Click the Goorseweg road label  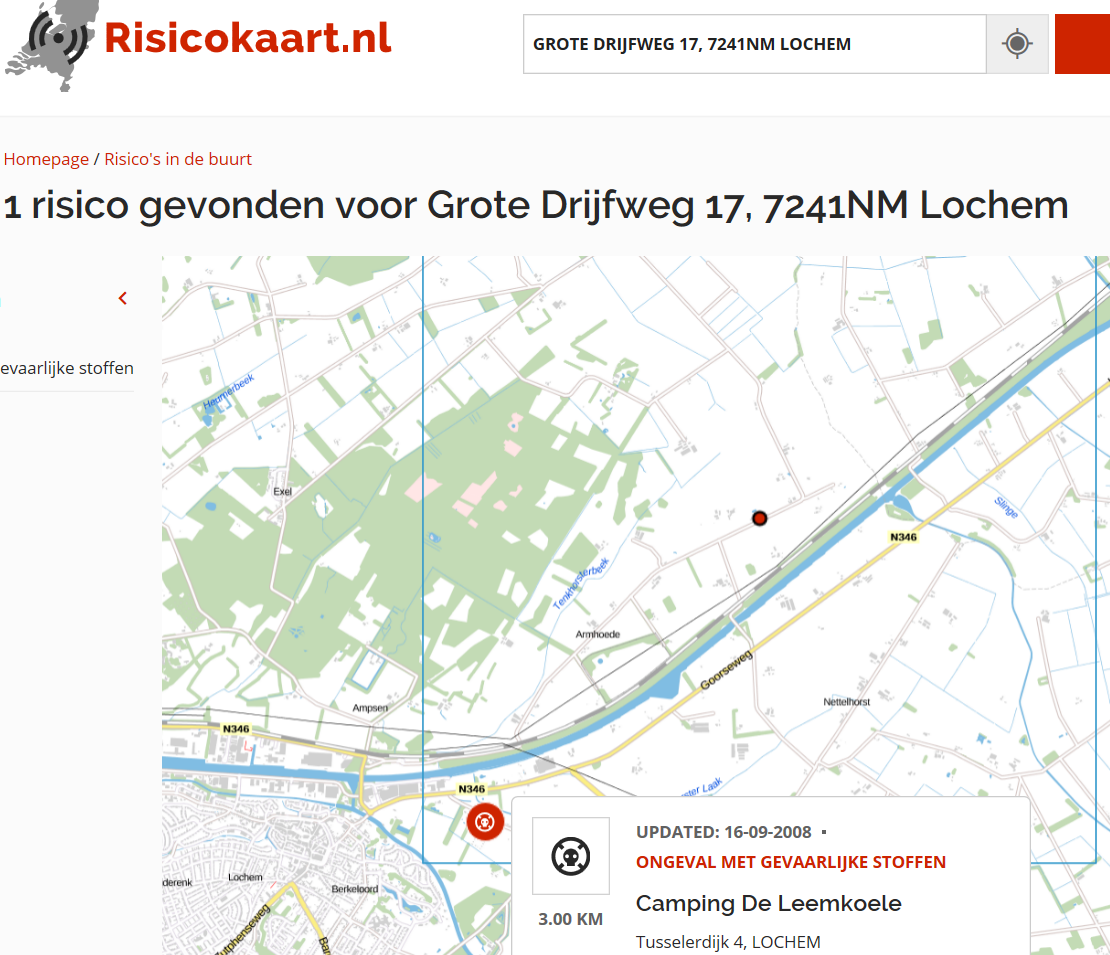tap(726, 670)
